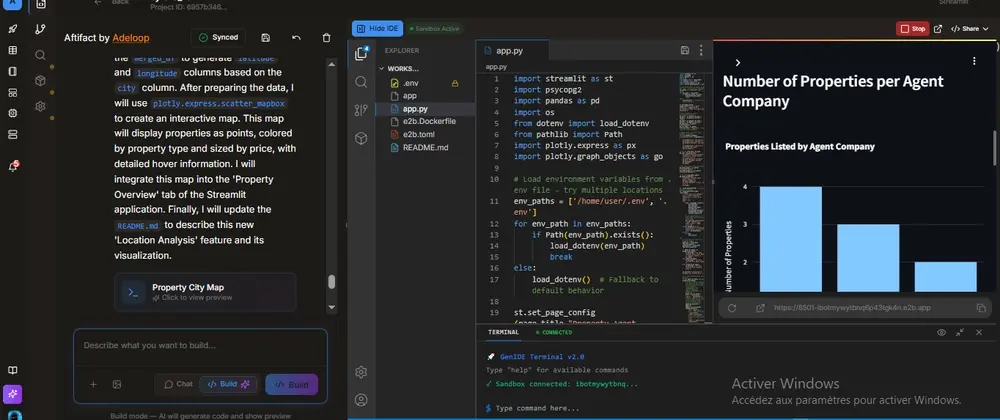Undo with the curved arrow icon
The image size is (1000, 420).
point(296,38)
